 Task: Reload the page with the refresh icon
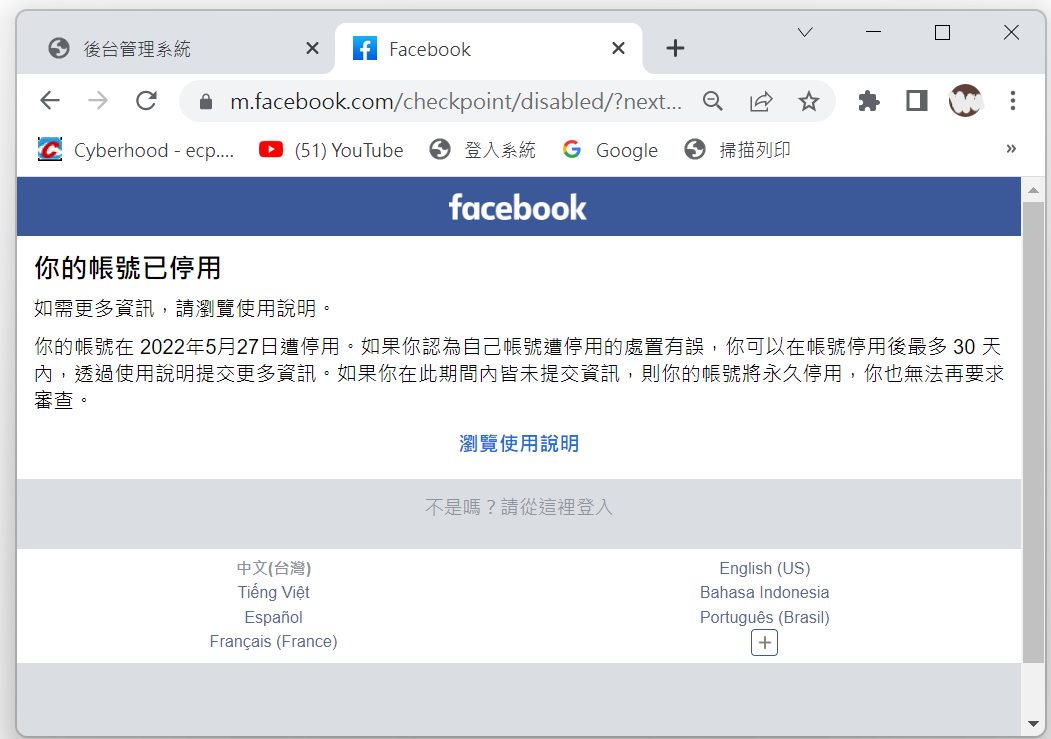point(146,101)
